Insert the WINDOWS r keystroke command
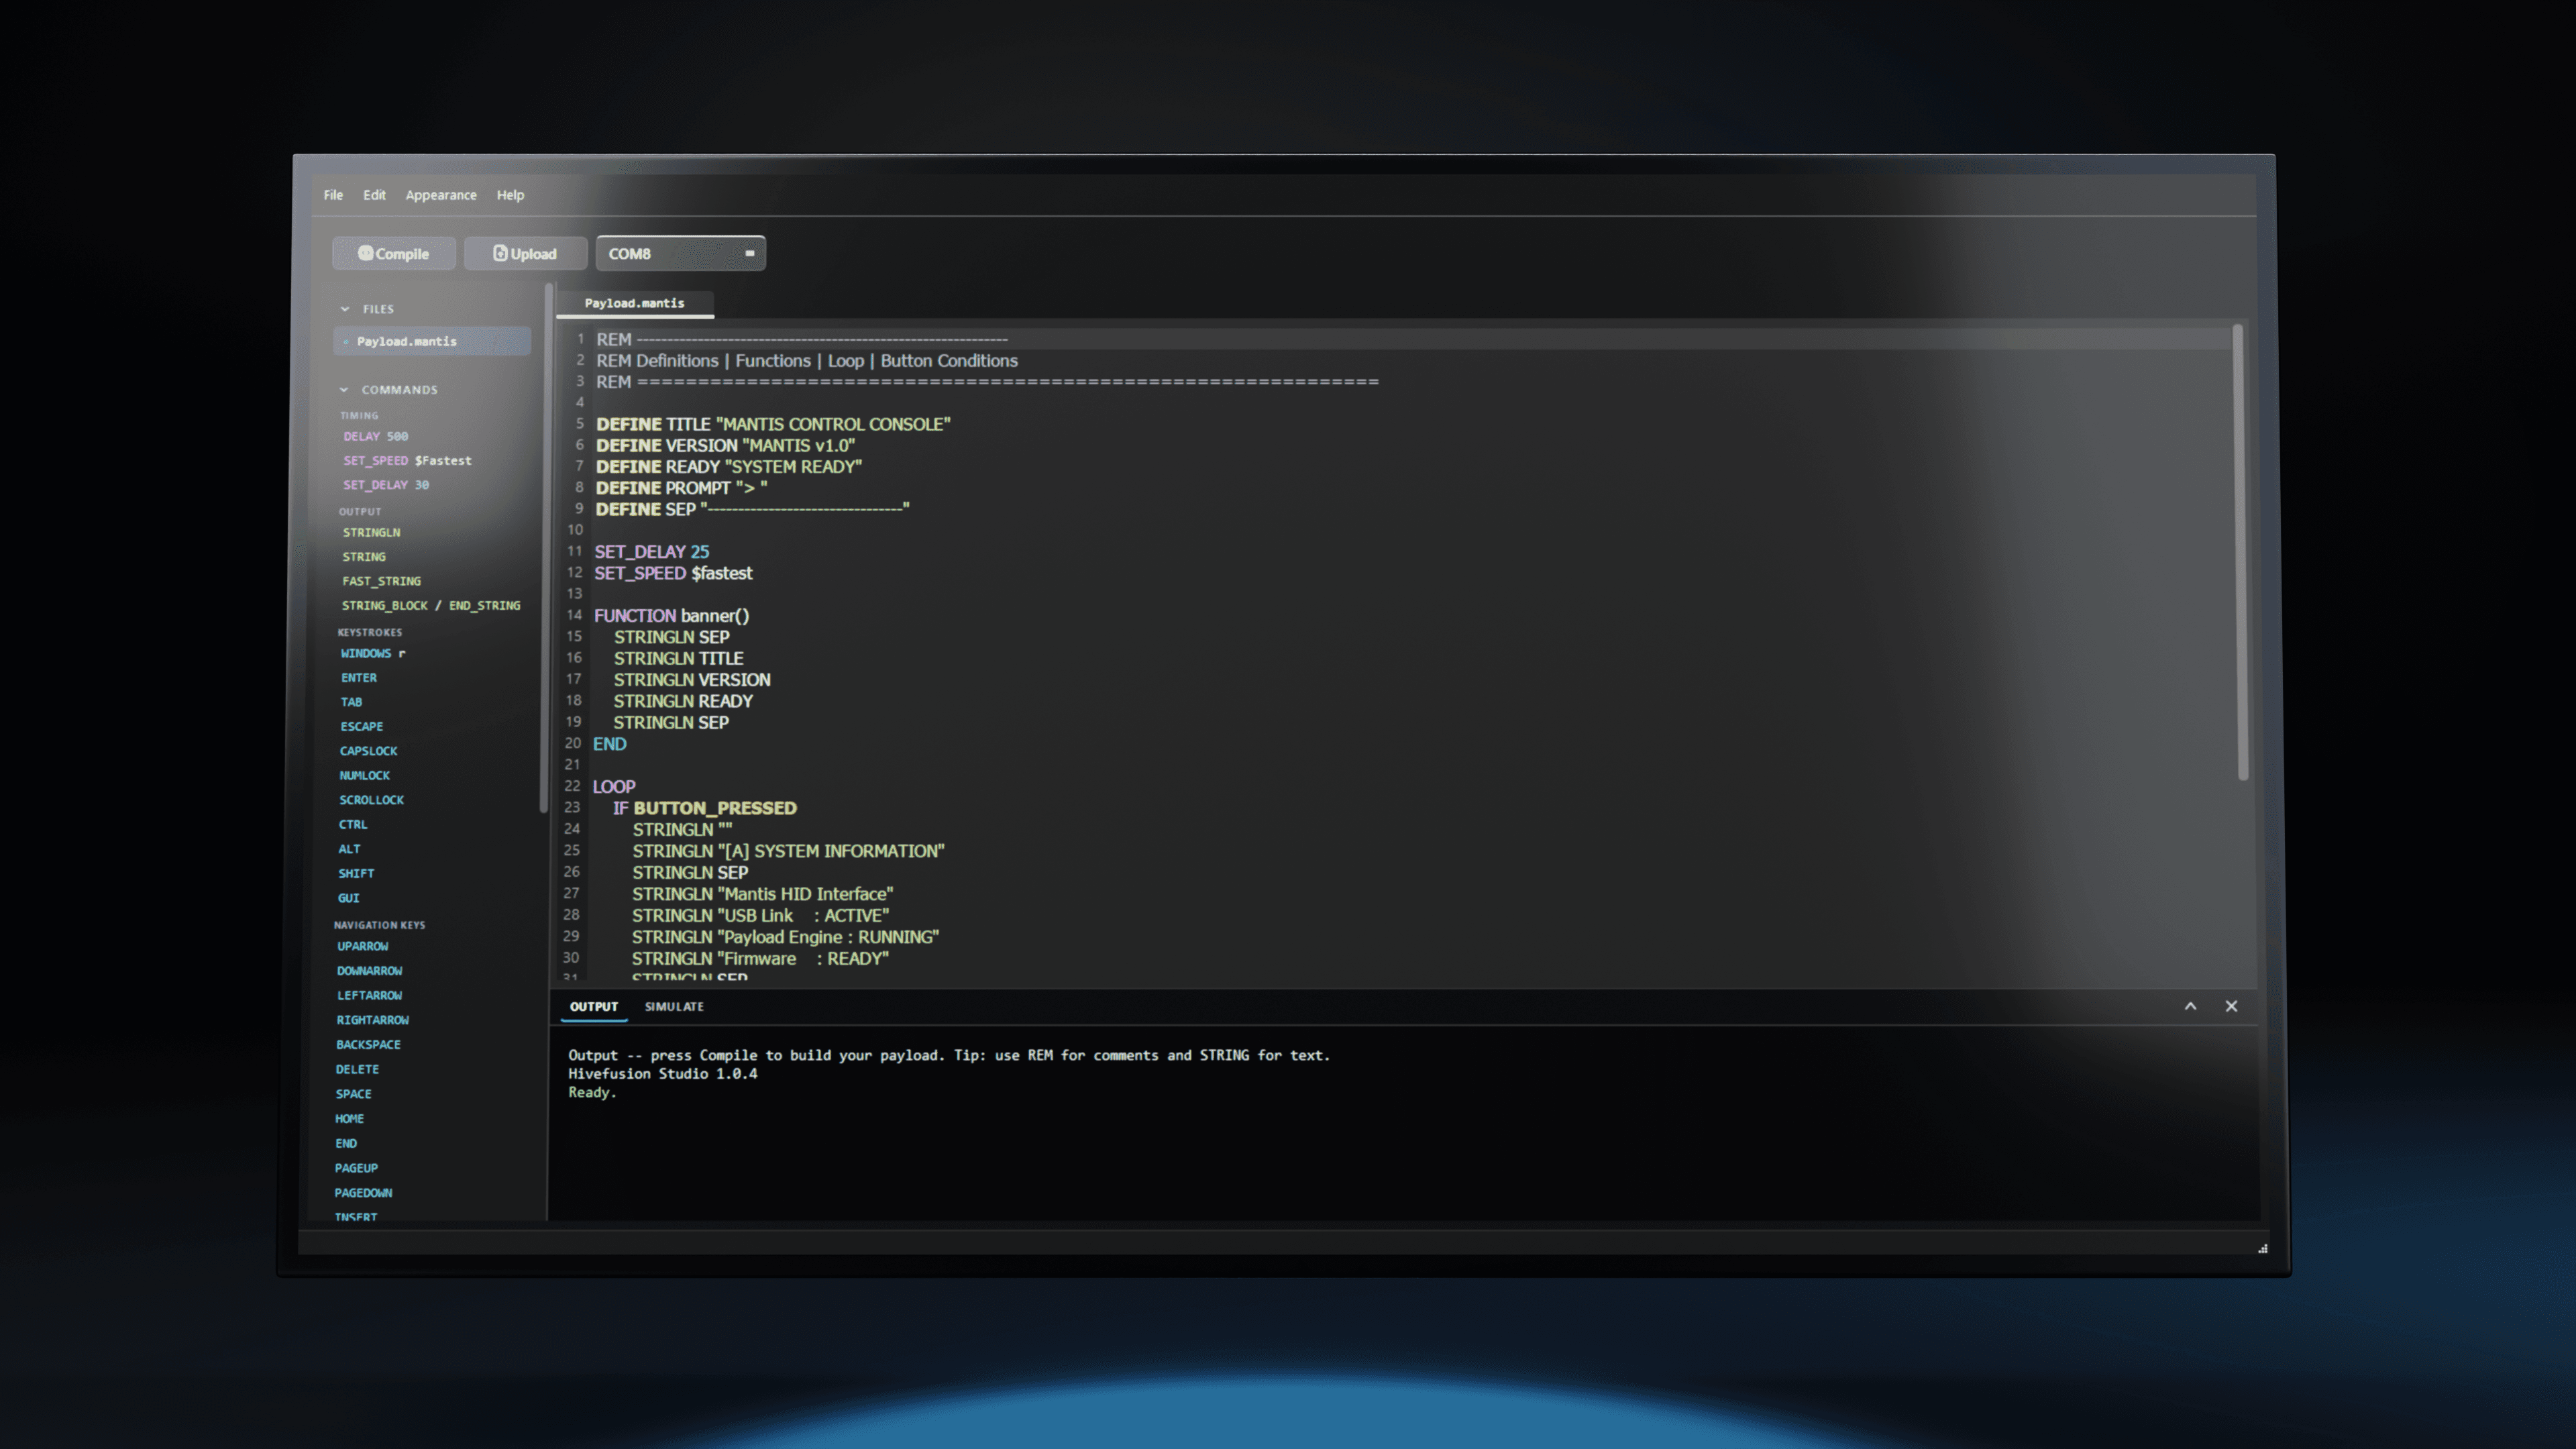Image resolution: width=2576 pixels, height=1449 pixels. 373,654
